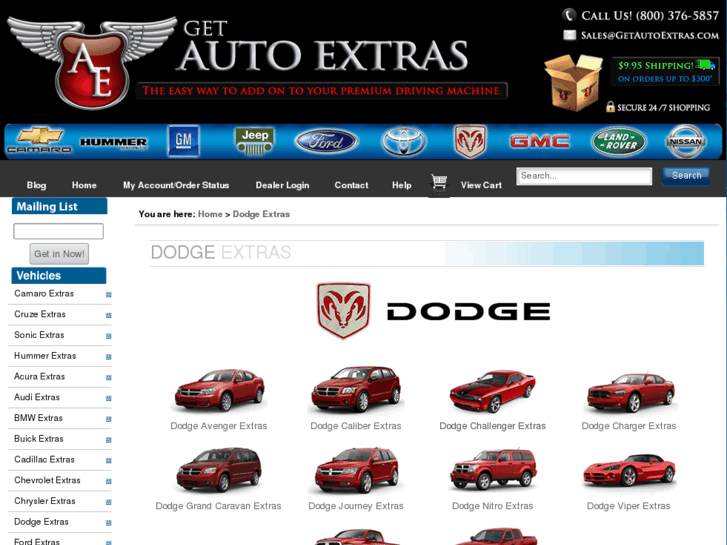Click the Ford oval logo
The height and width of the screenshot is (545, 727).
click(326, 141)
